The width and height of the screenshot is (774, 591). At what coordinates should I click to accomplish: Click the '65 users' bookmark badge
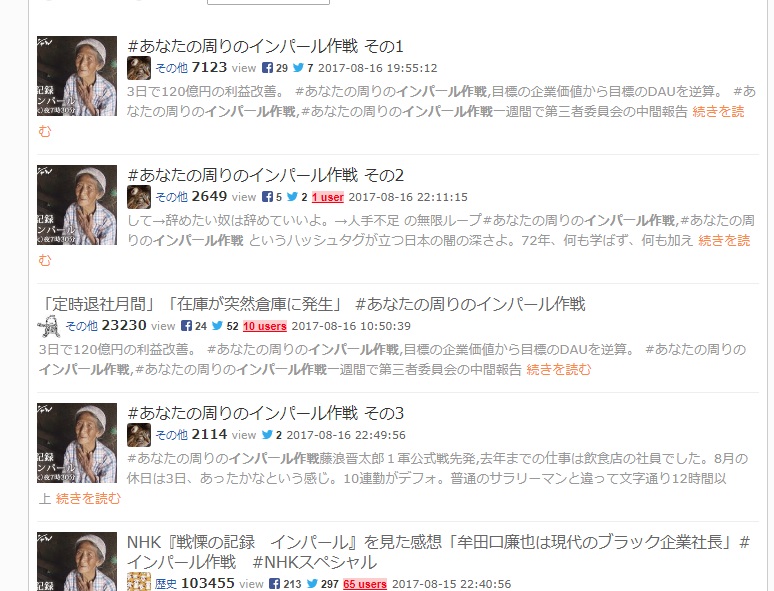tap(365, 584)
